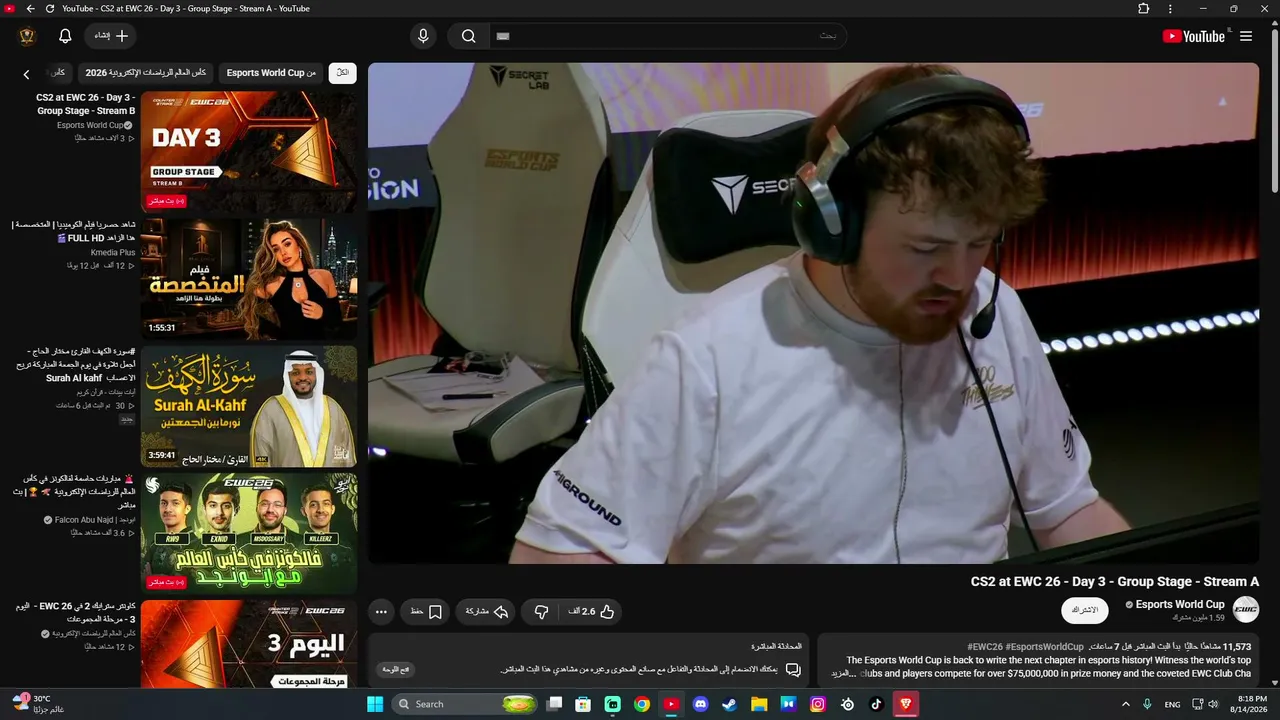This screenshot has height=720, width=1280.
Task: Subscribe with the 'الاشتراك' button
Action: [1085, 610]
